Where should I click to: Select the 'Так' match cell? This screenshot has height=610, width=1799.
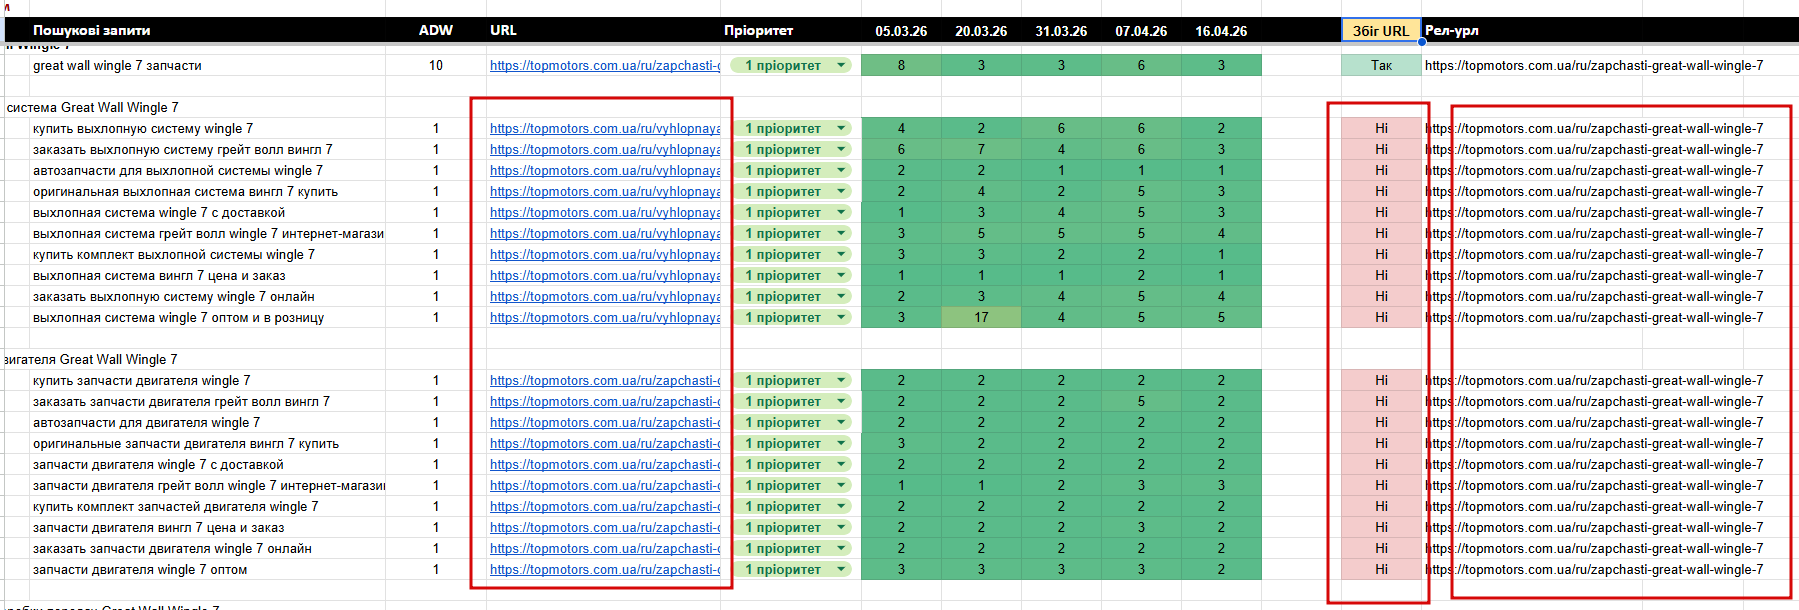[x=1381, y=65]
